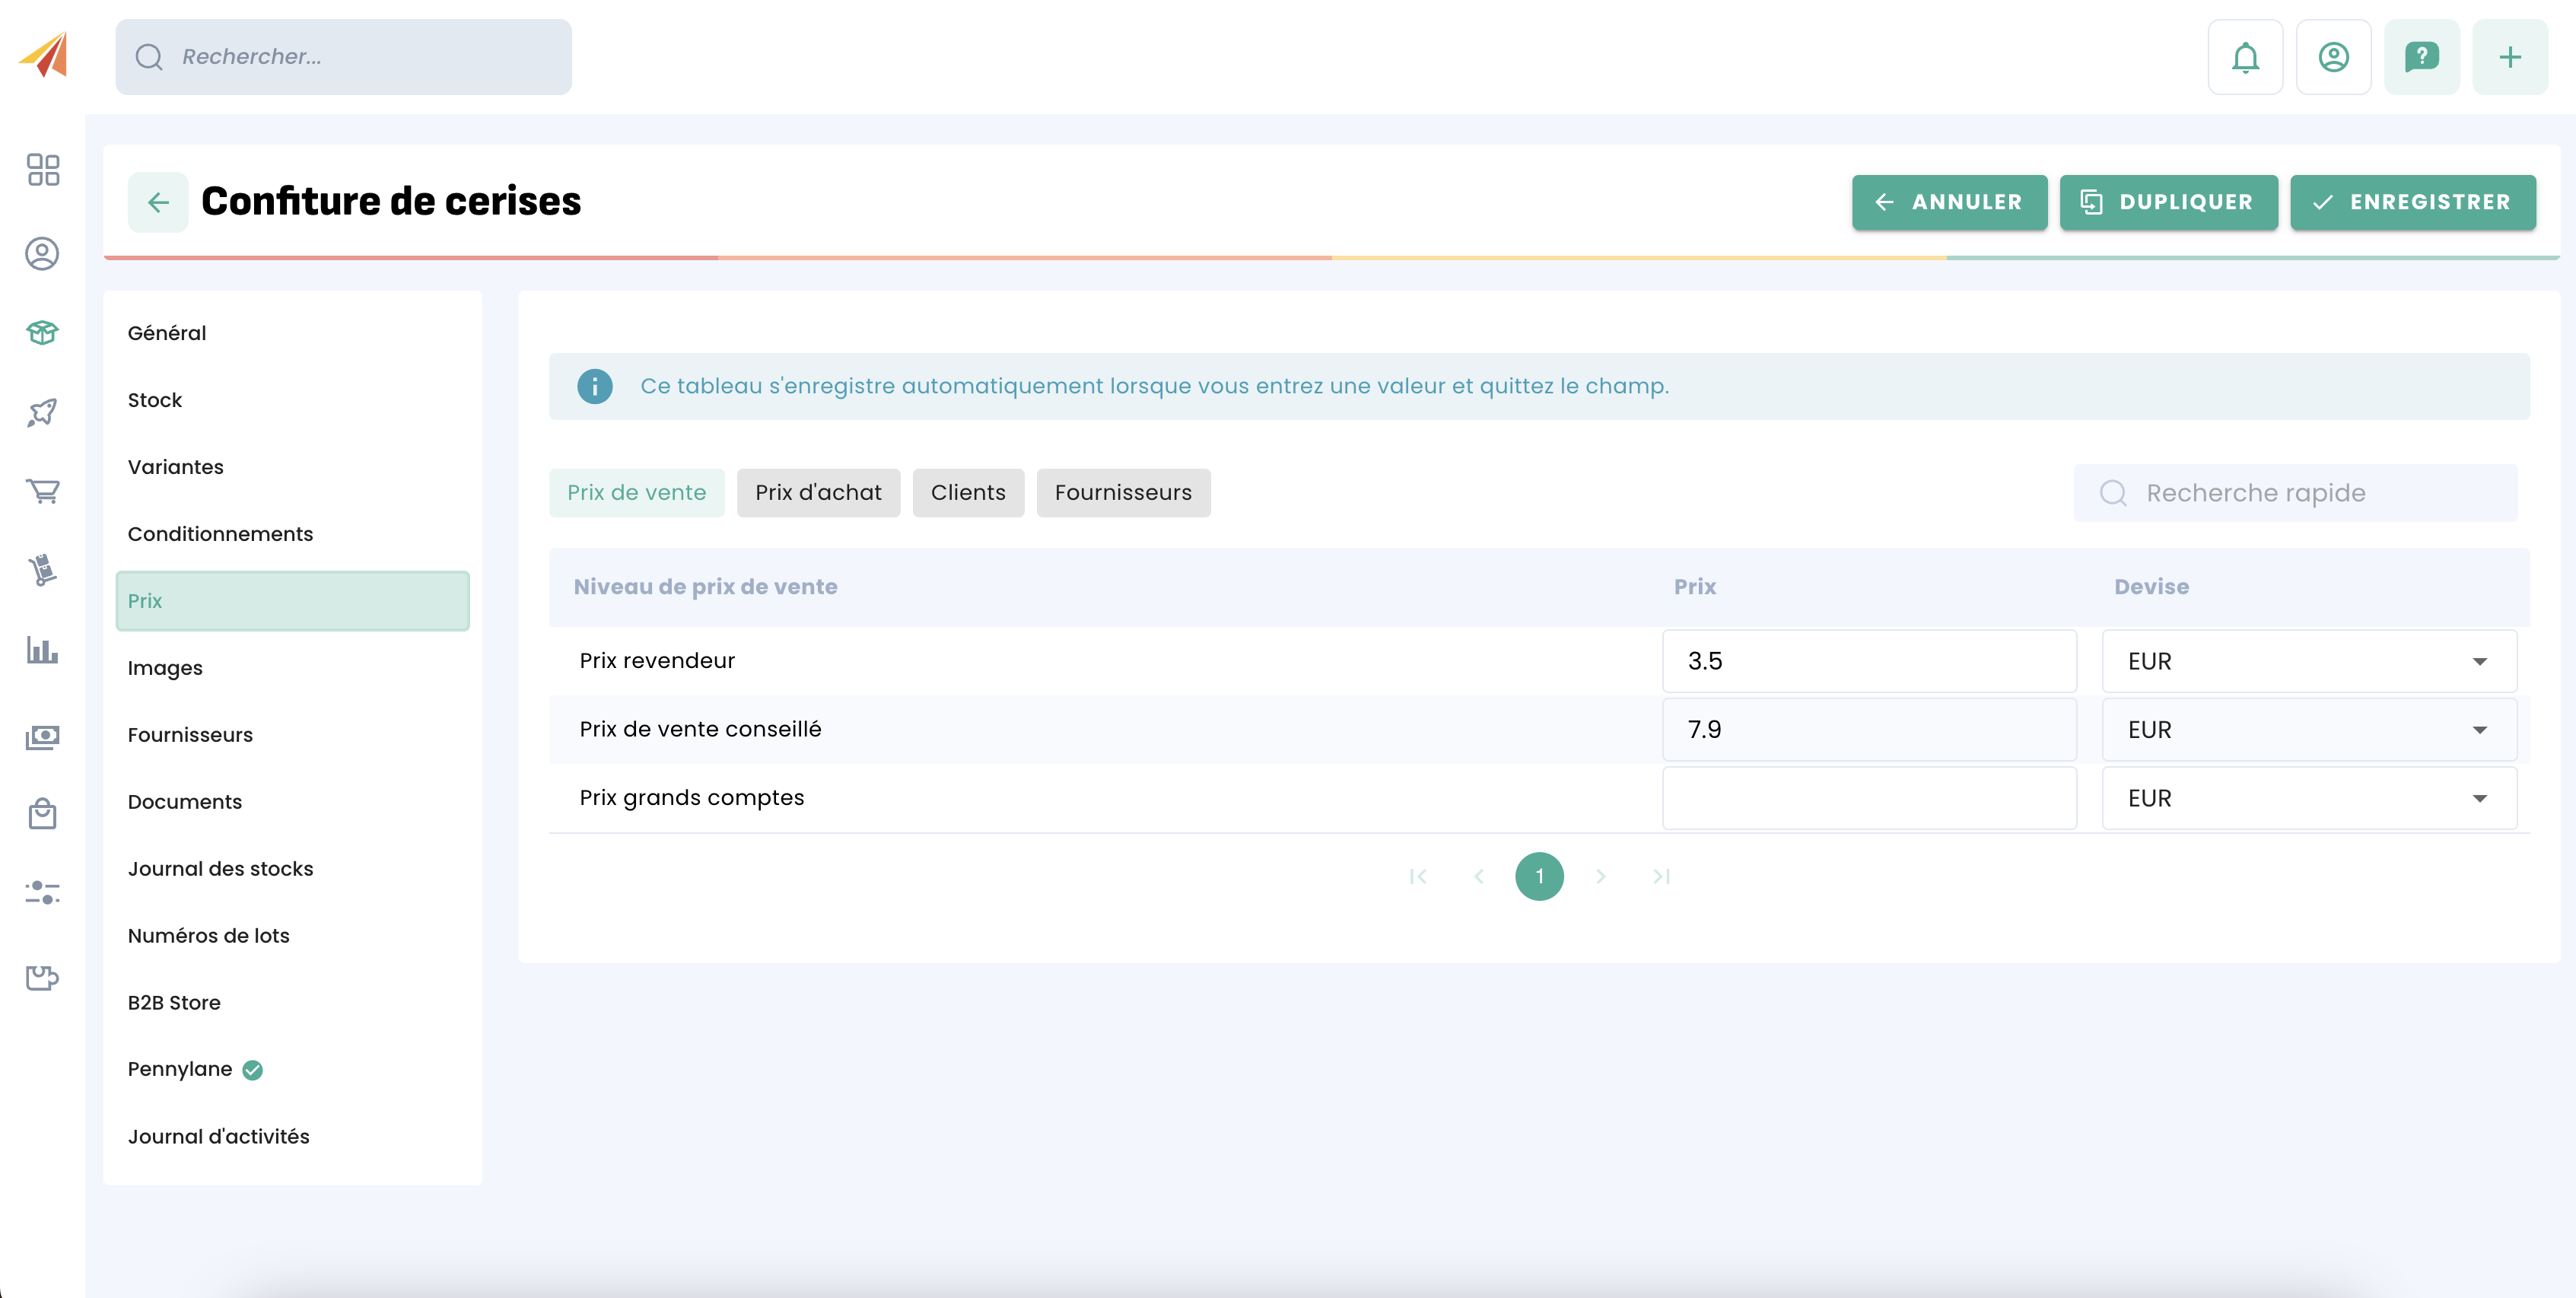Image resolution: width=2576 pixels, height=1298 pixels.
Task: Click the shopping cart sidebar icon
Action: pyautogui.click(x=42, y=491)
